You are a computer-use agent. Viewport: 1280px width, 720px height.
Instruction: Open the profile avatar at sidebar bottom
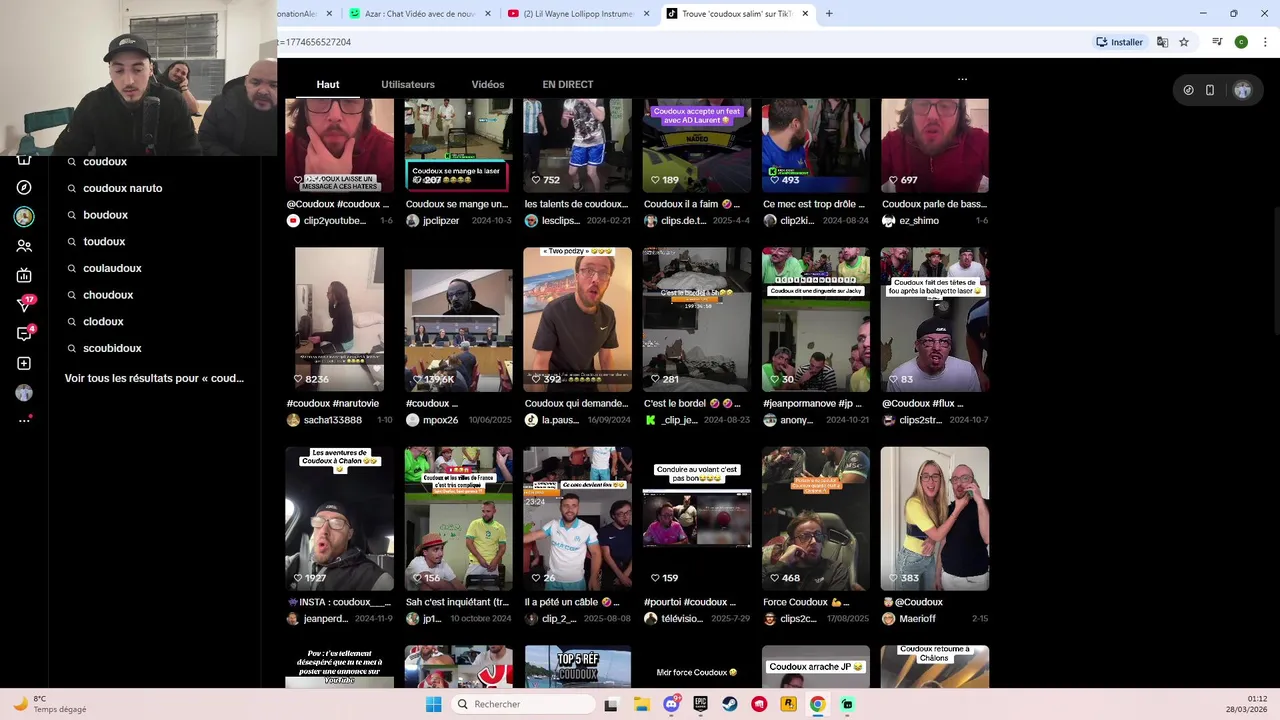[x=24, y=392]
